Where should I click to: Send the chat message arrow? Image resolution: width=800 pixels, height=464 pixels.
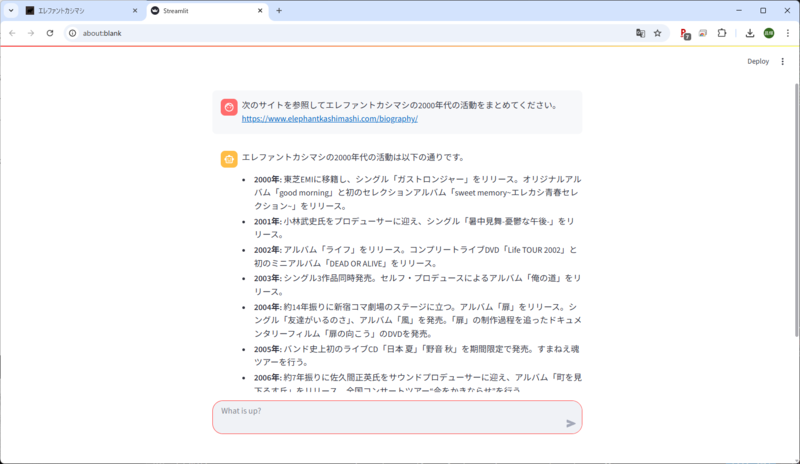pos(570,423)
